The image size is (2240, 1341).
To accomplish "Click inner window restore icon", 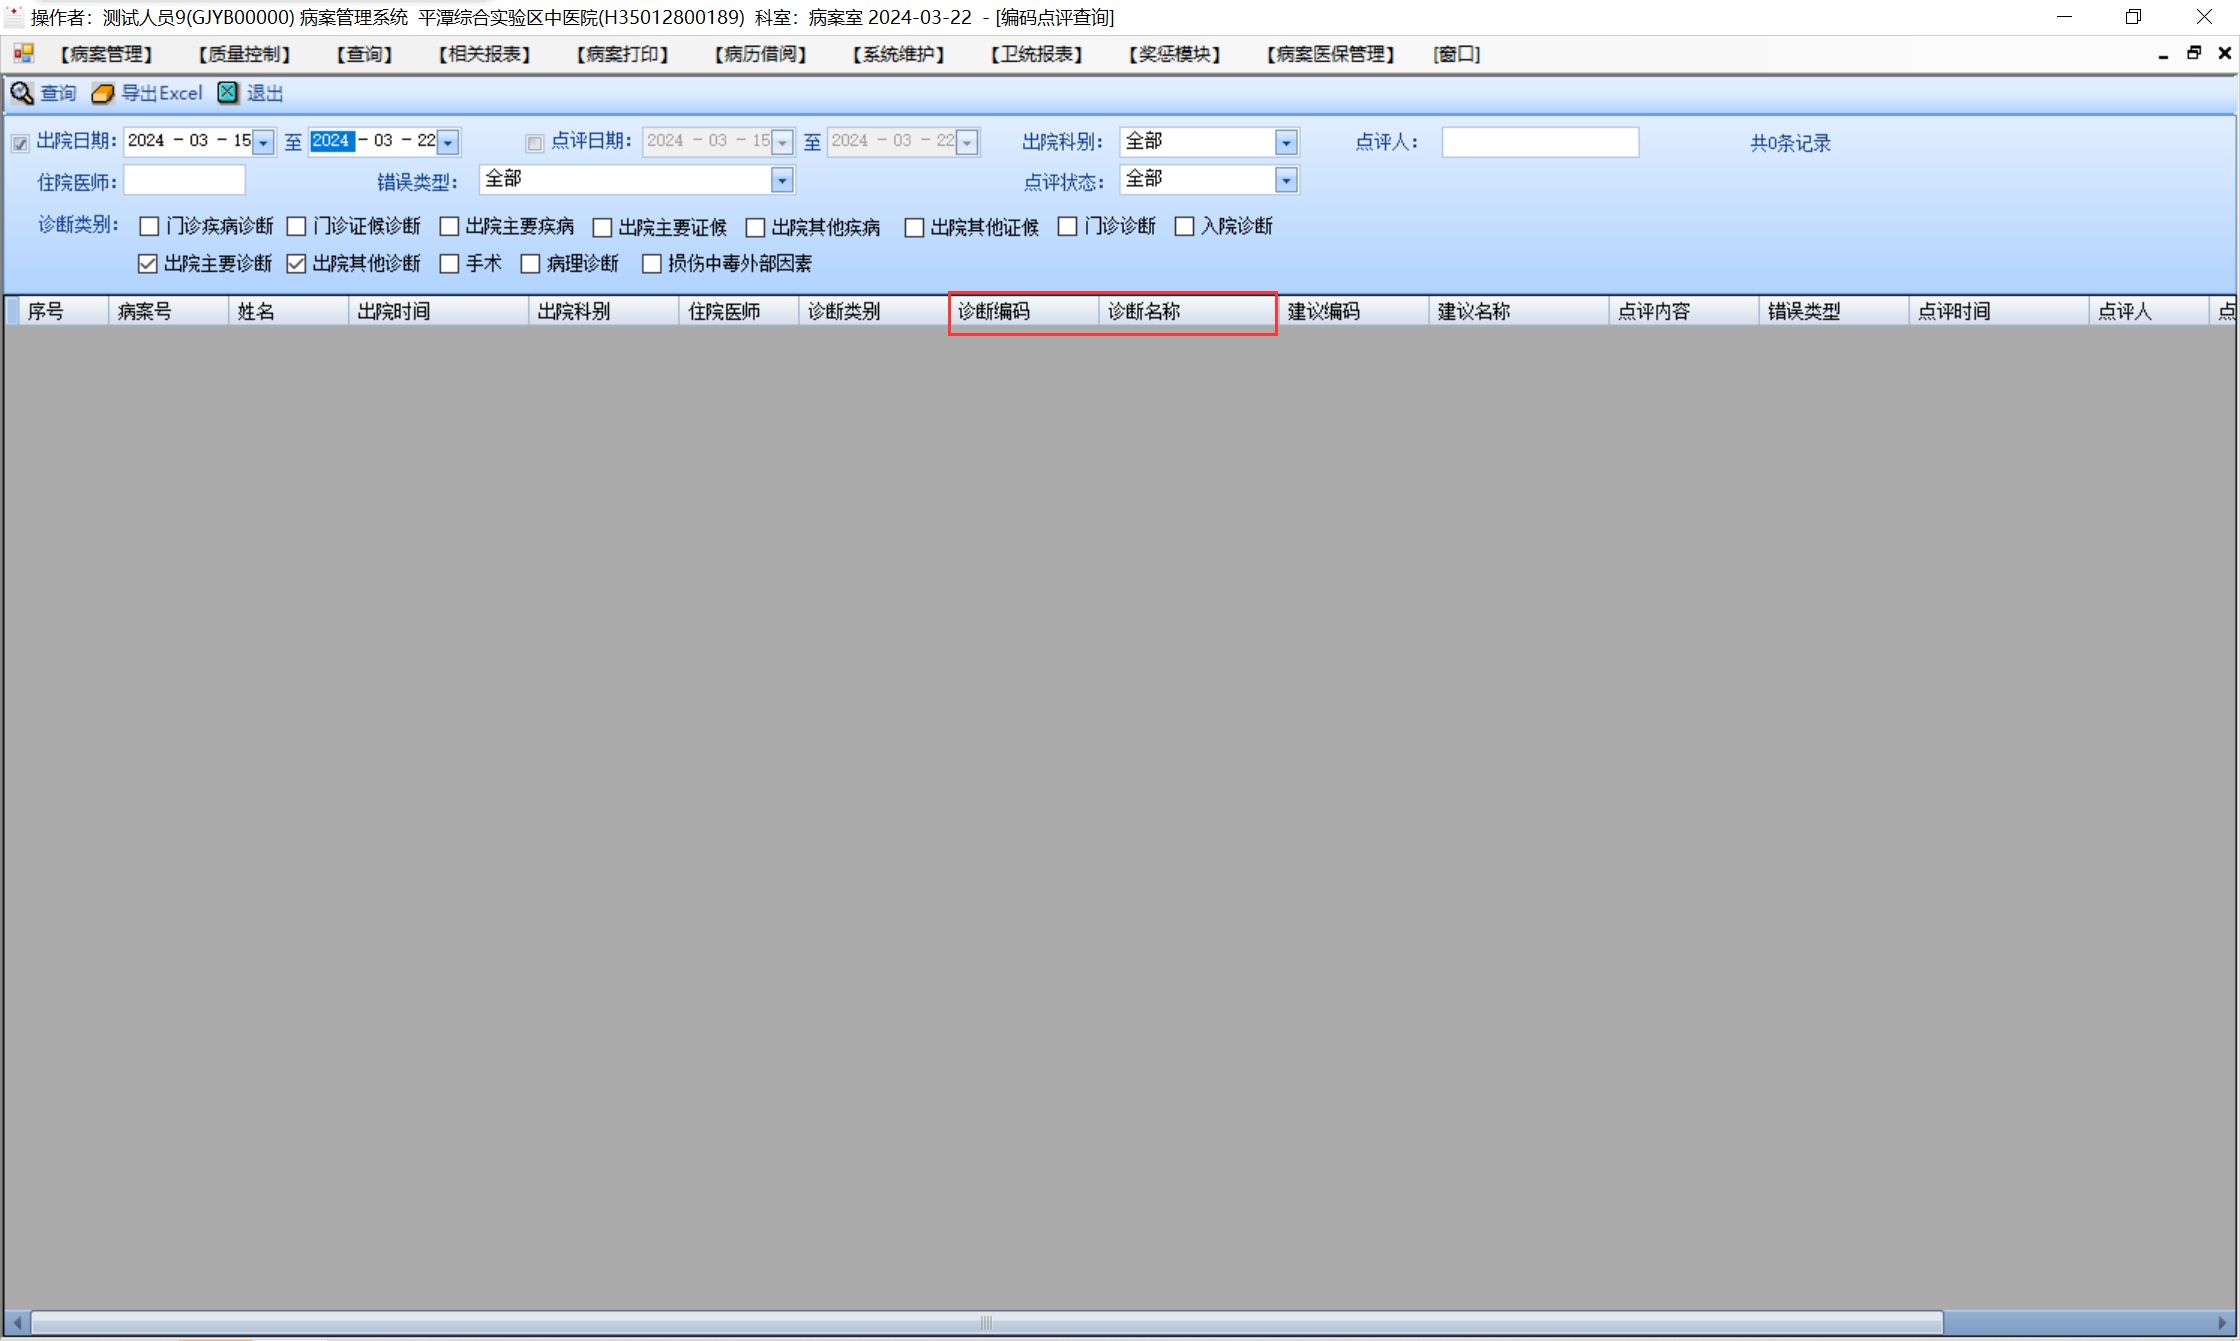I will [2193, 53].
